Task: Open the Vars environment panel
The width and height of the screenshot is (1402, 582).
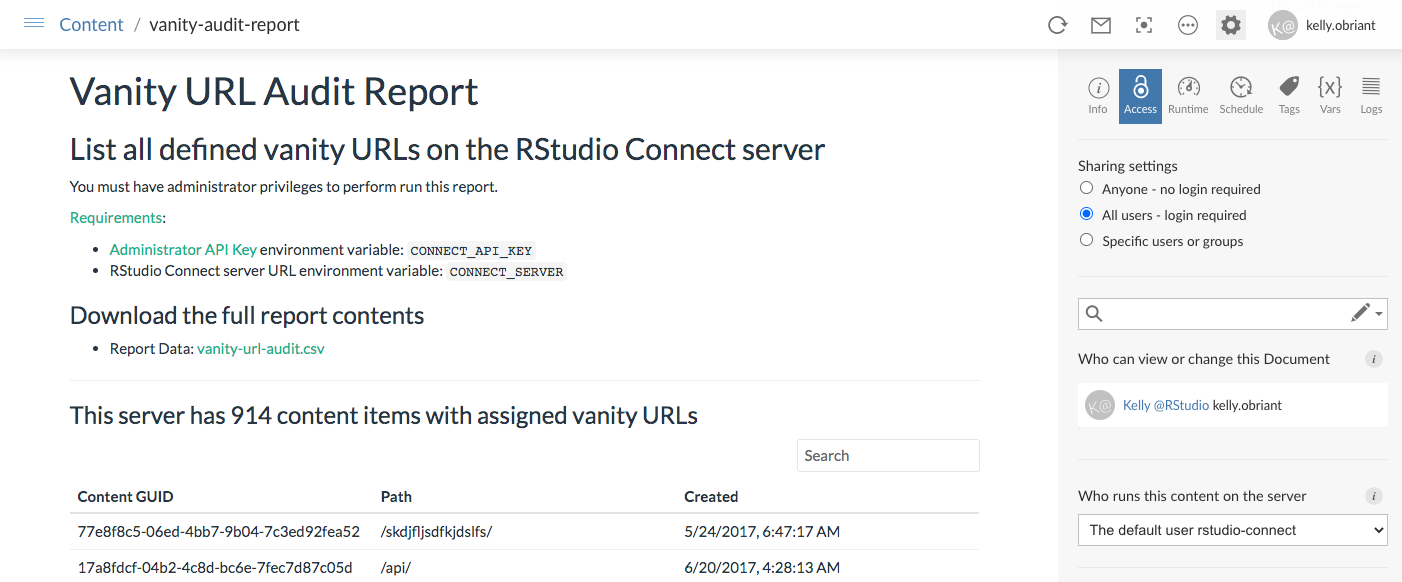Action: (x=1330, y=95)
